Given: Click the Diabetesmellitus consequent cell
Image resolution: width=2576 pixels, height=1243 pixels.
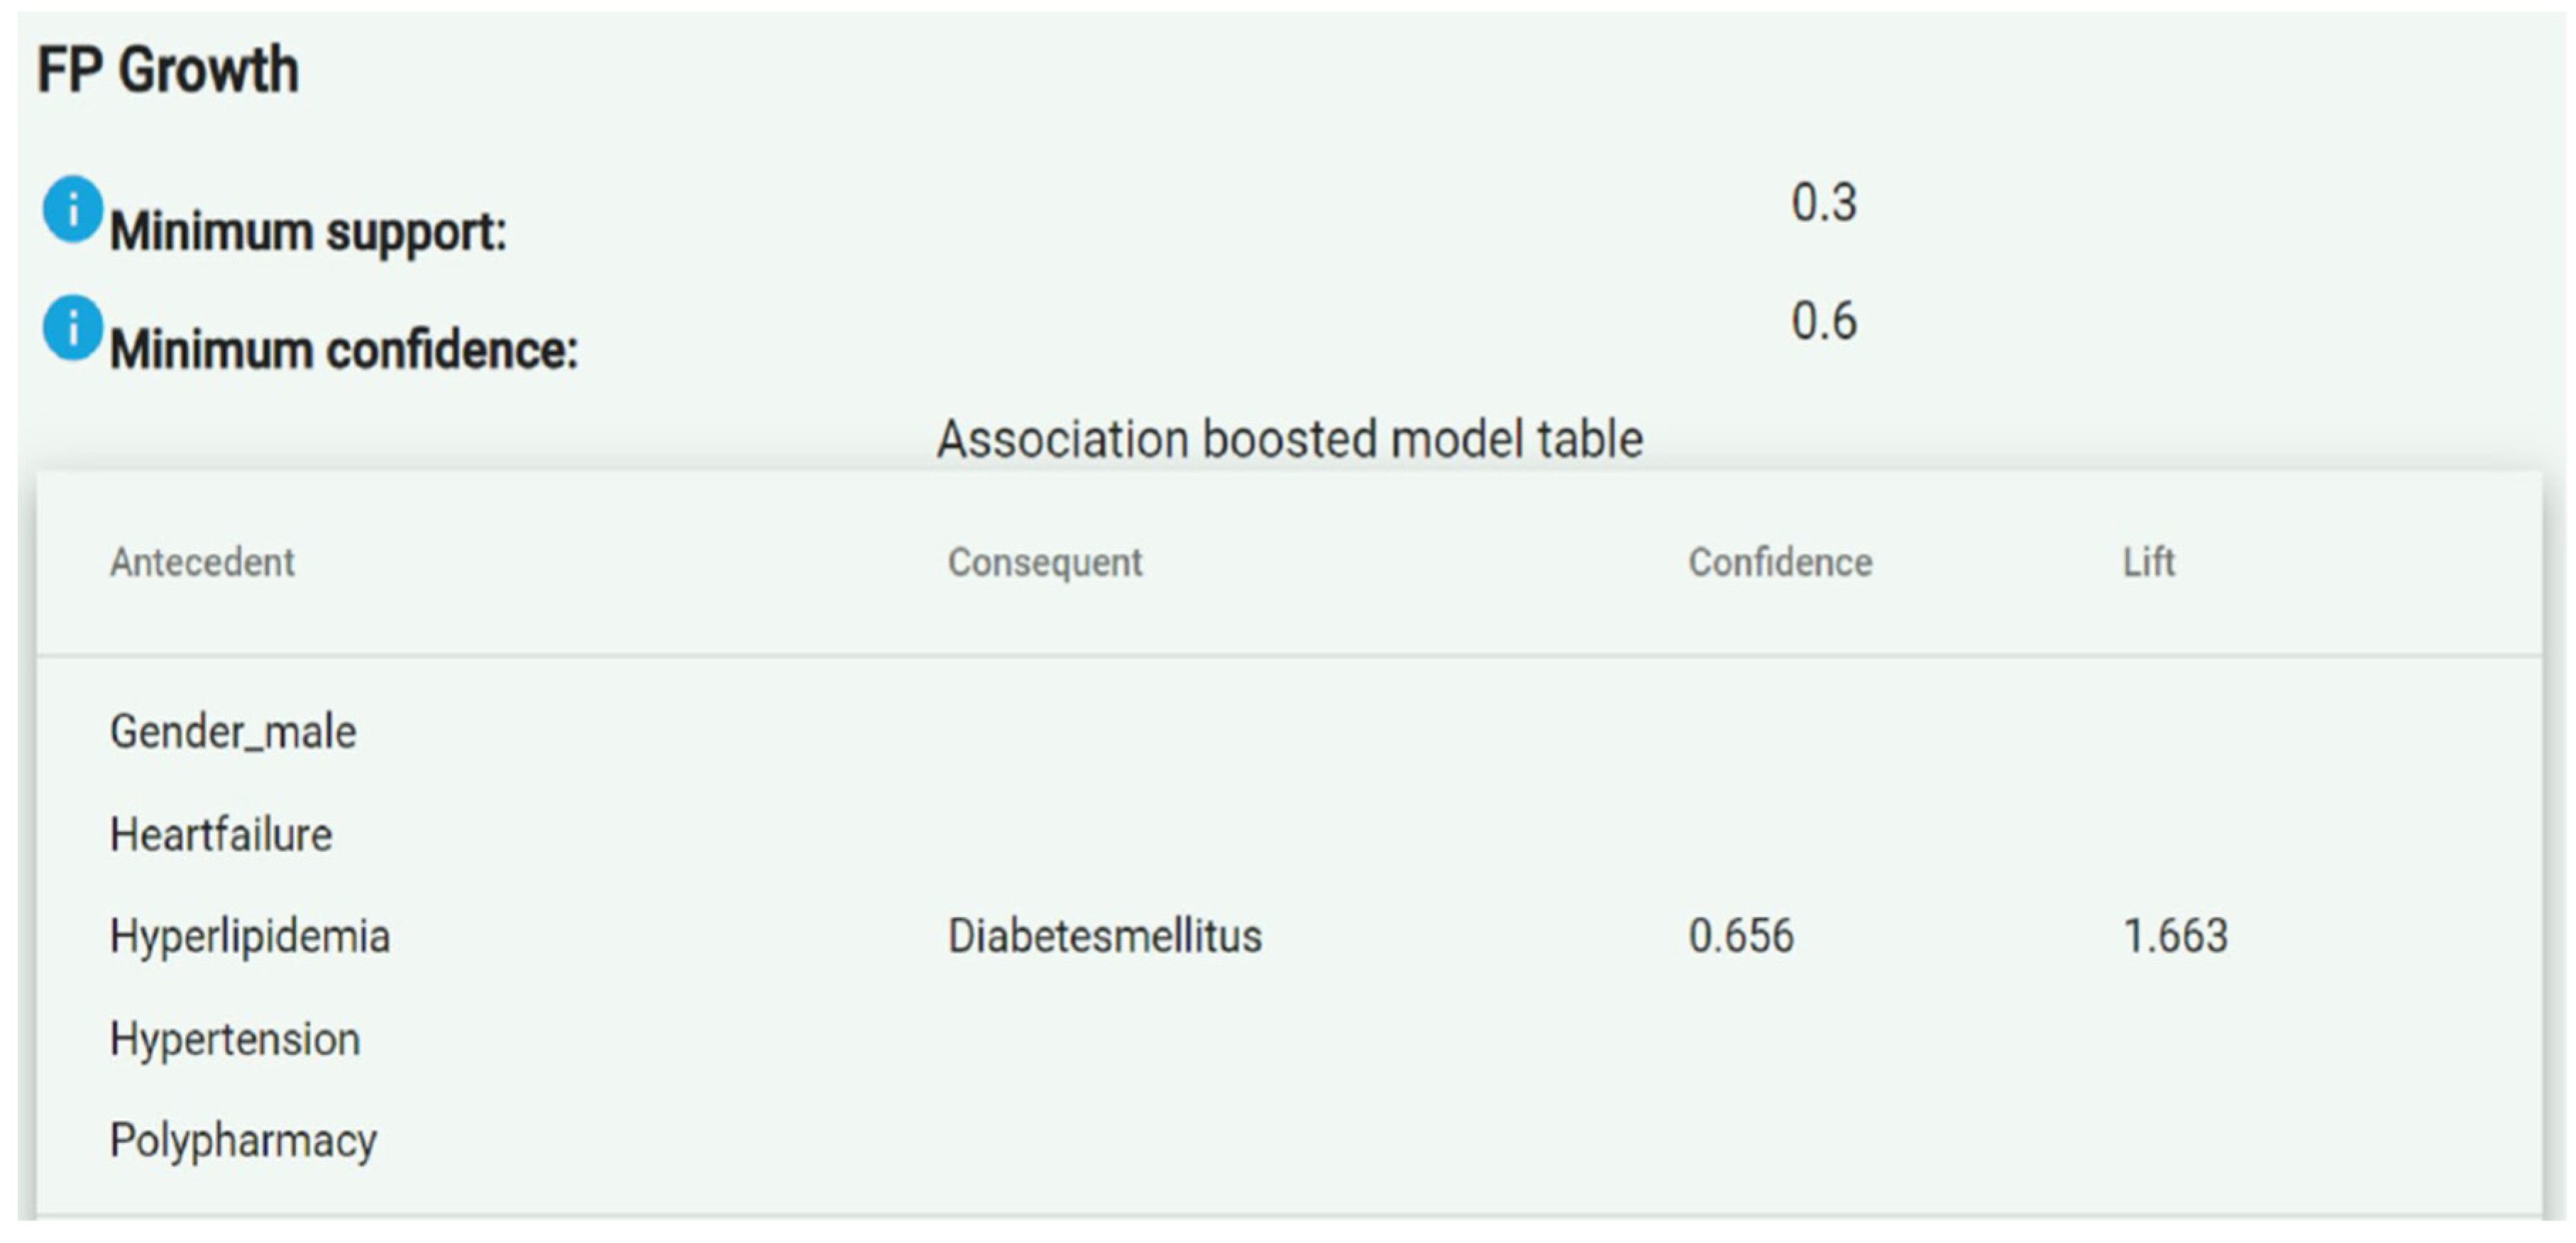Looking at the screenshot, I should [x=1104, y=936].
